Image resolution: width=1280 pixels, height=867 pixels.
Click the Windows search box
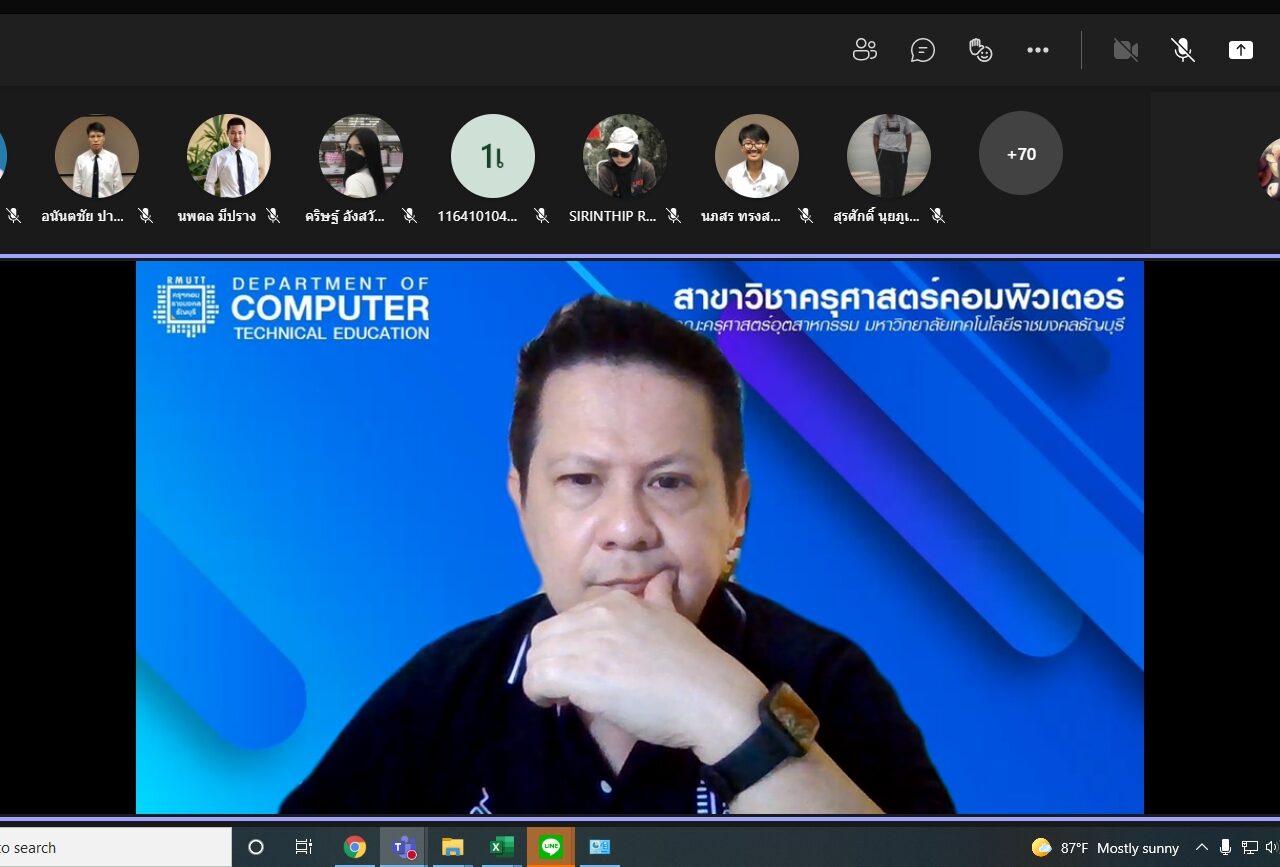click(x=115, y=847)
